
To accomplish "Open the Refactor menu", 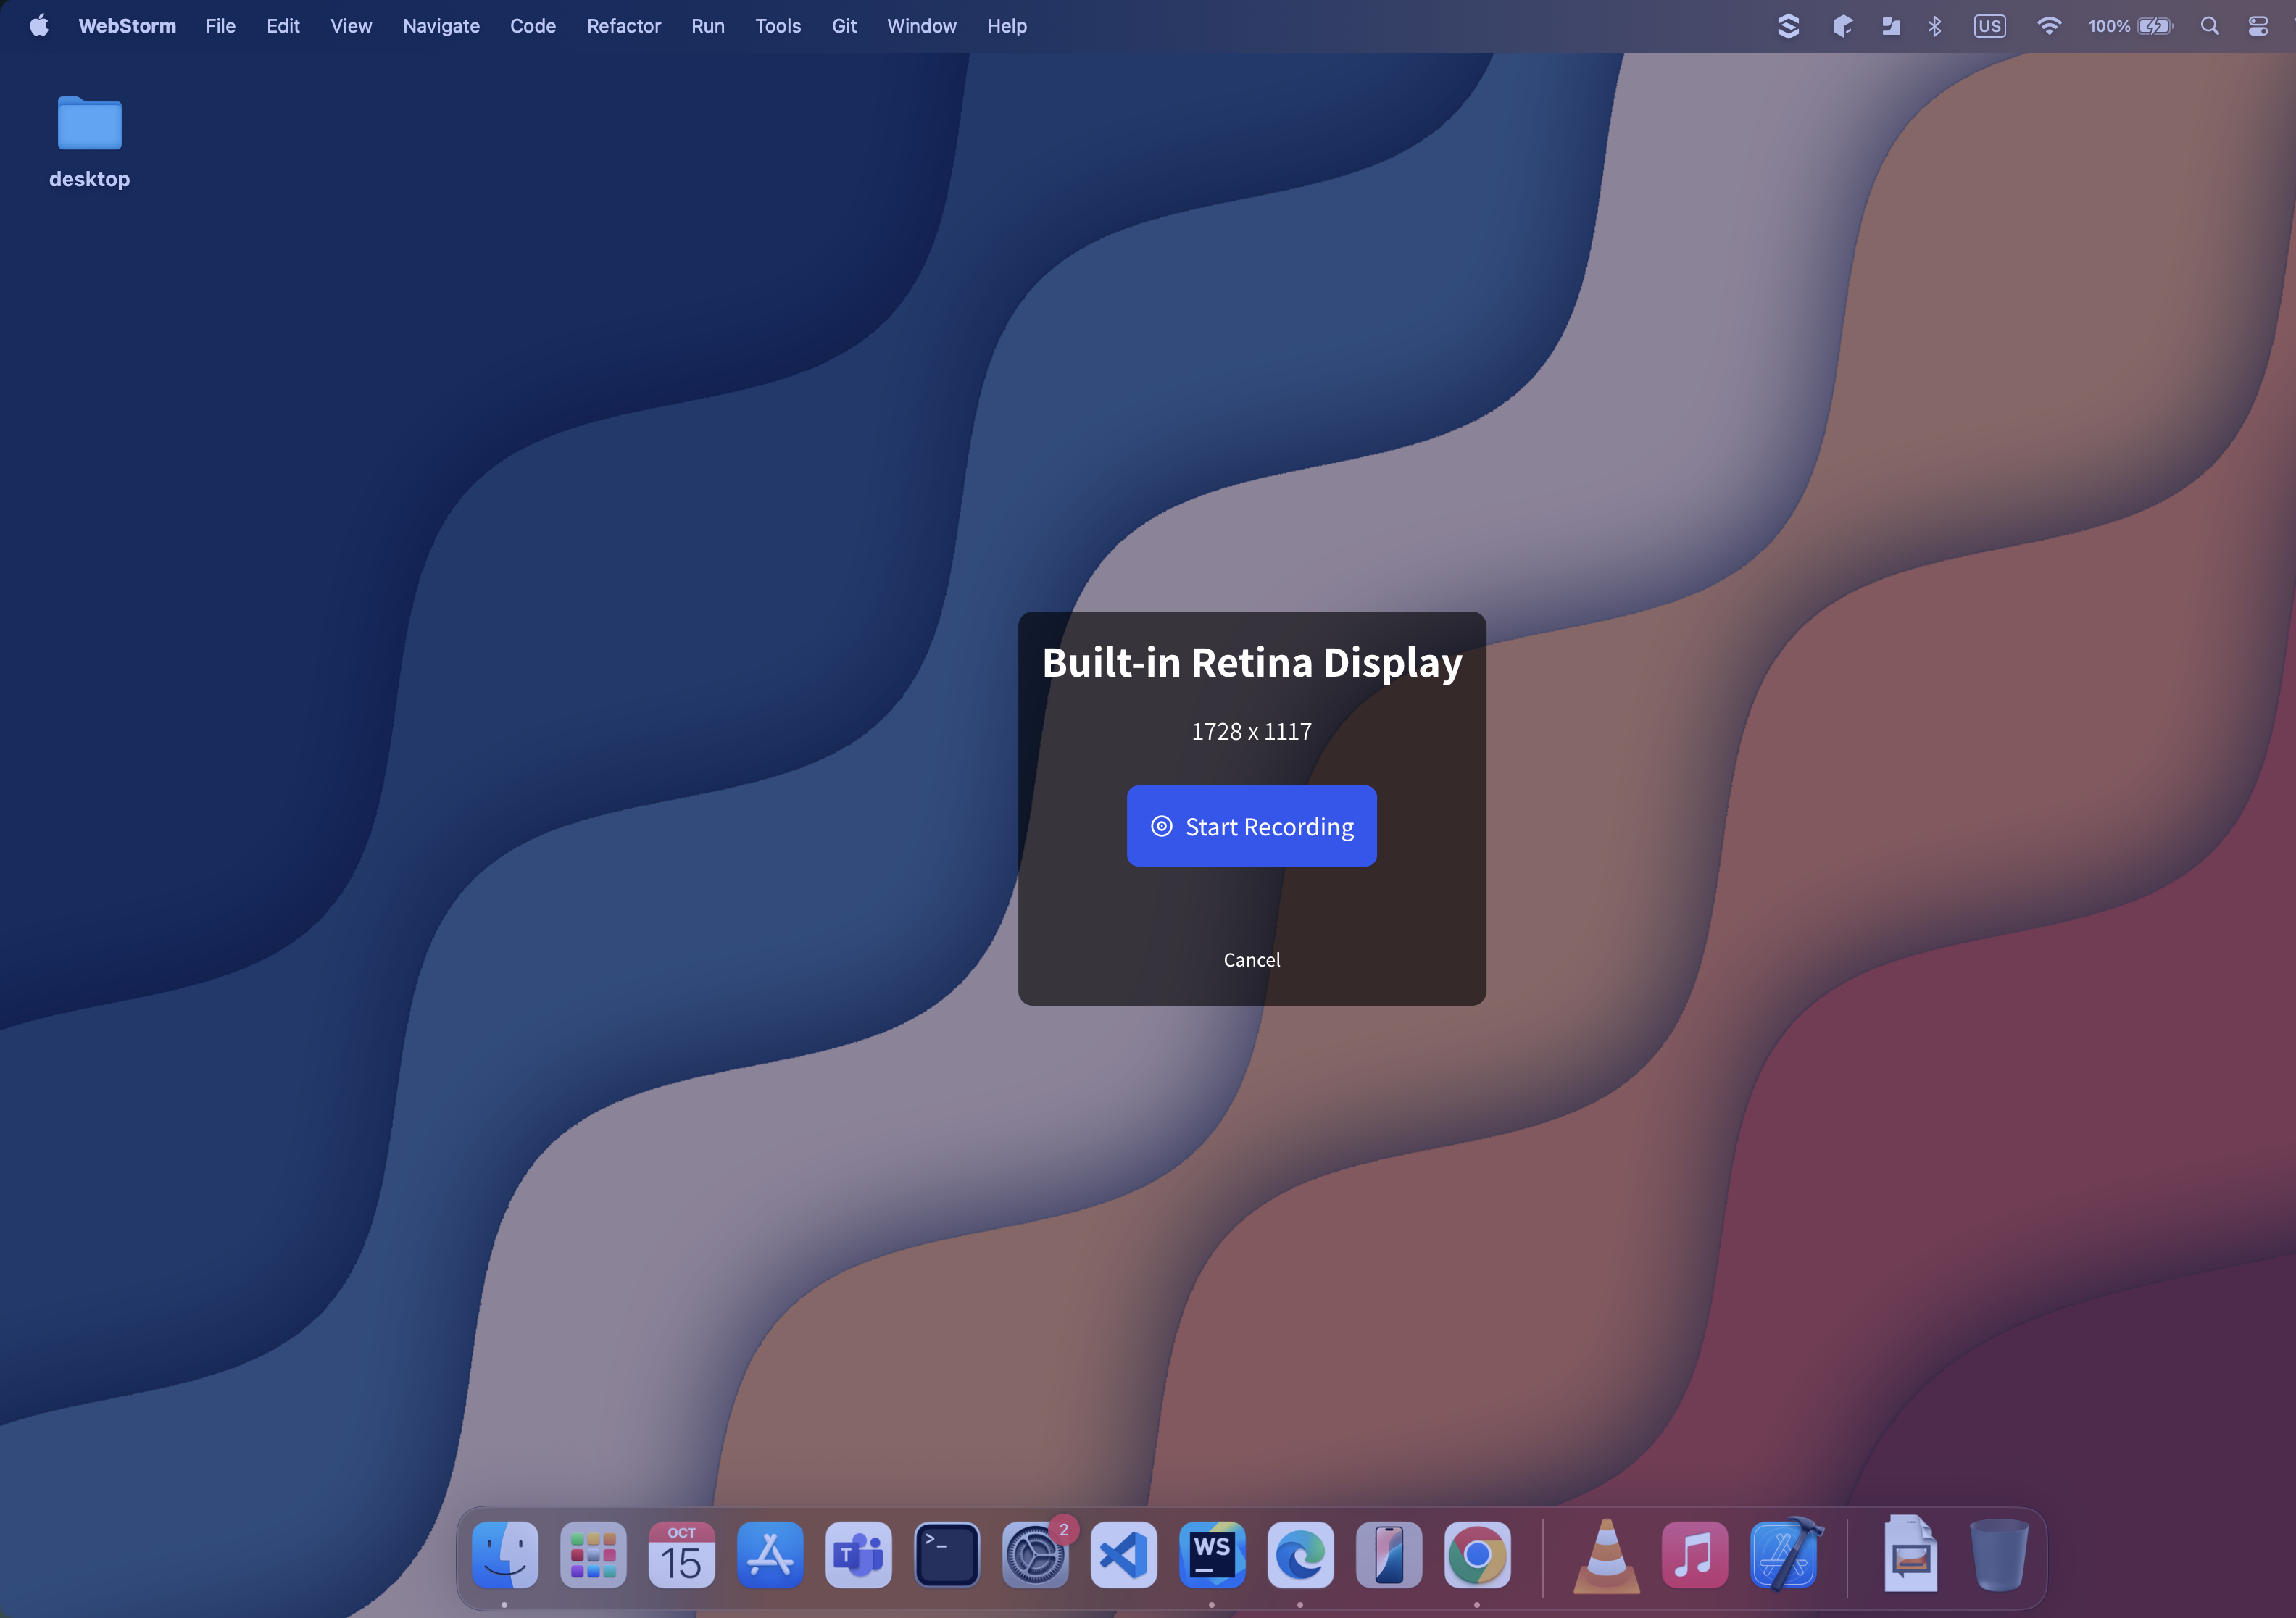I will pyautogui.click(x=623, y=26).
